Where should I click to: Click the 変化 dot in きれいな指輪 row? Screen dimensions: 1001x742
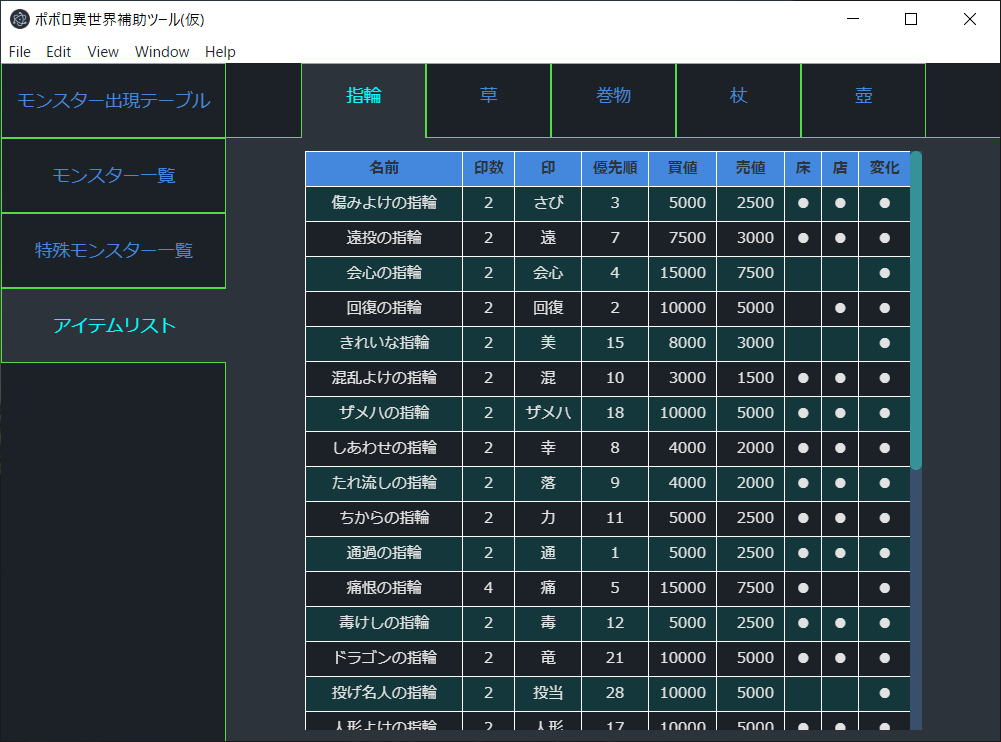pos(884,343)
